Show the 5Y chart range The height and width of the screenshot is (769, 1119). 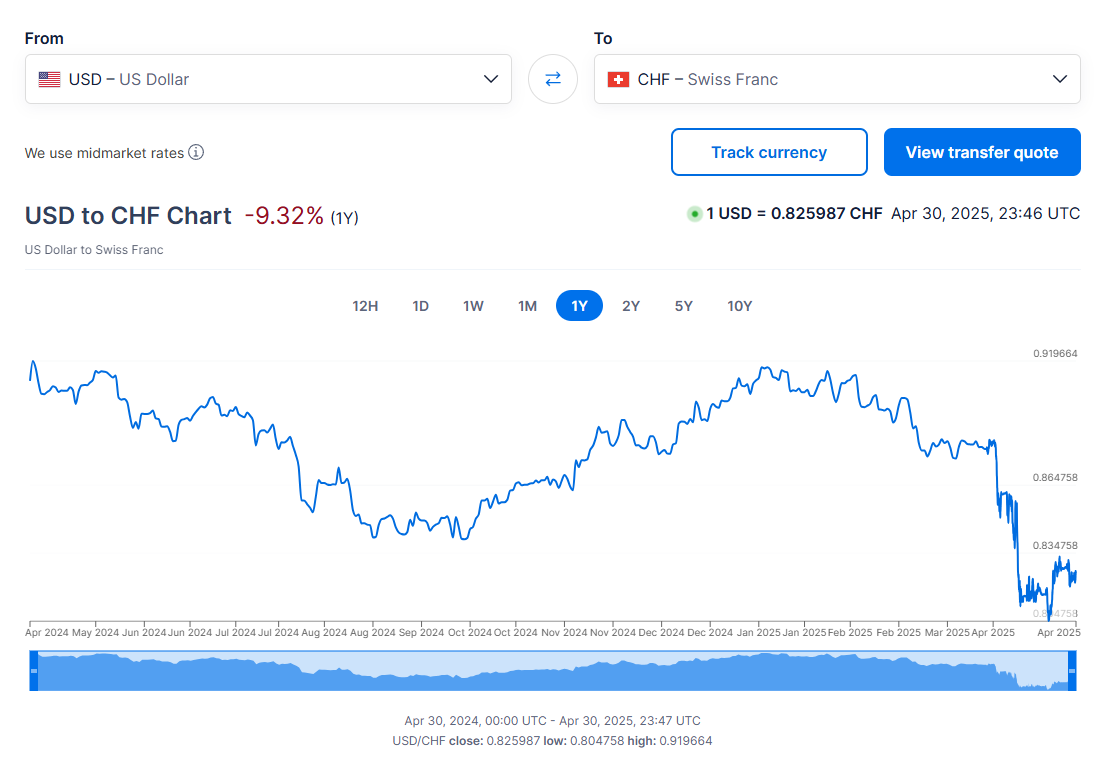(683, 306)
